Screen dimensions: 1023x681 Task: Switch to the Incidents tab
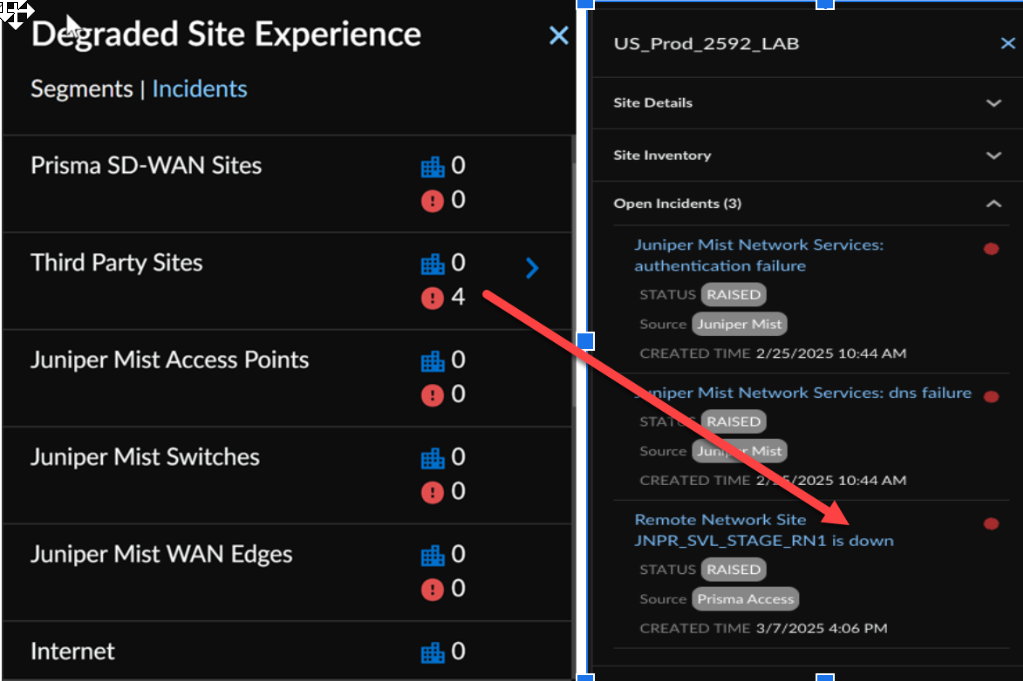(199, 89)
